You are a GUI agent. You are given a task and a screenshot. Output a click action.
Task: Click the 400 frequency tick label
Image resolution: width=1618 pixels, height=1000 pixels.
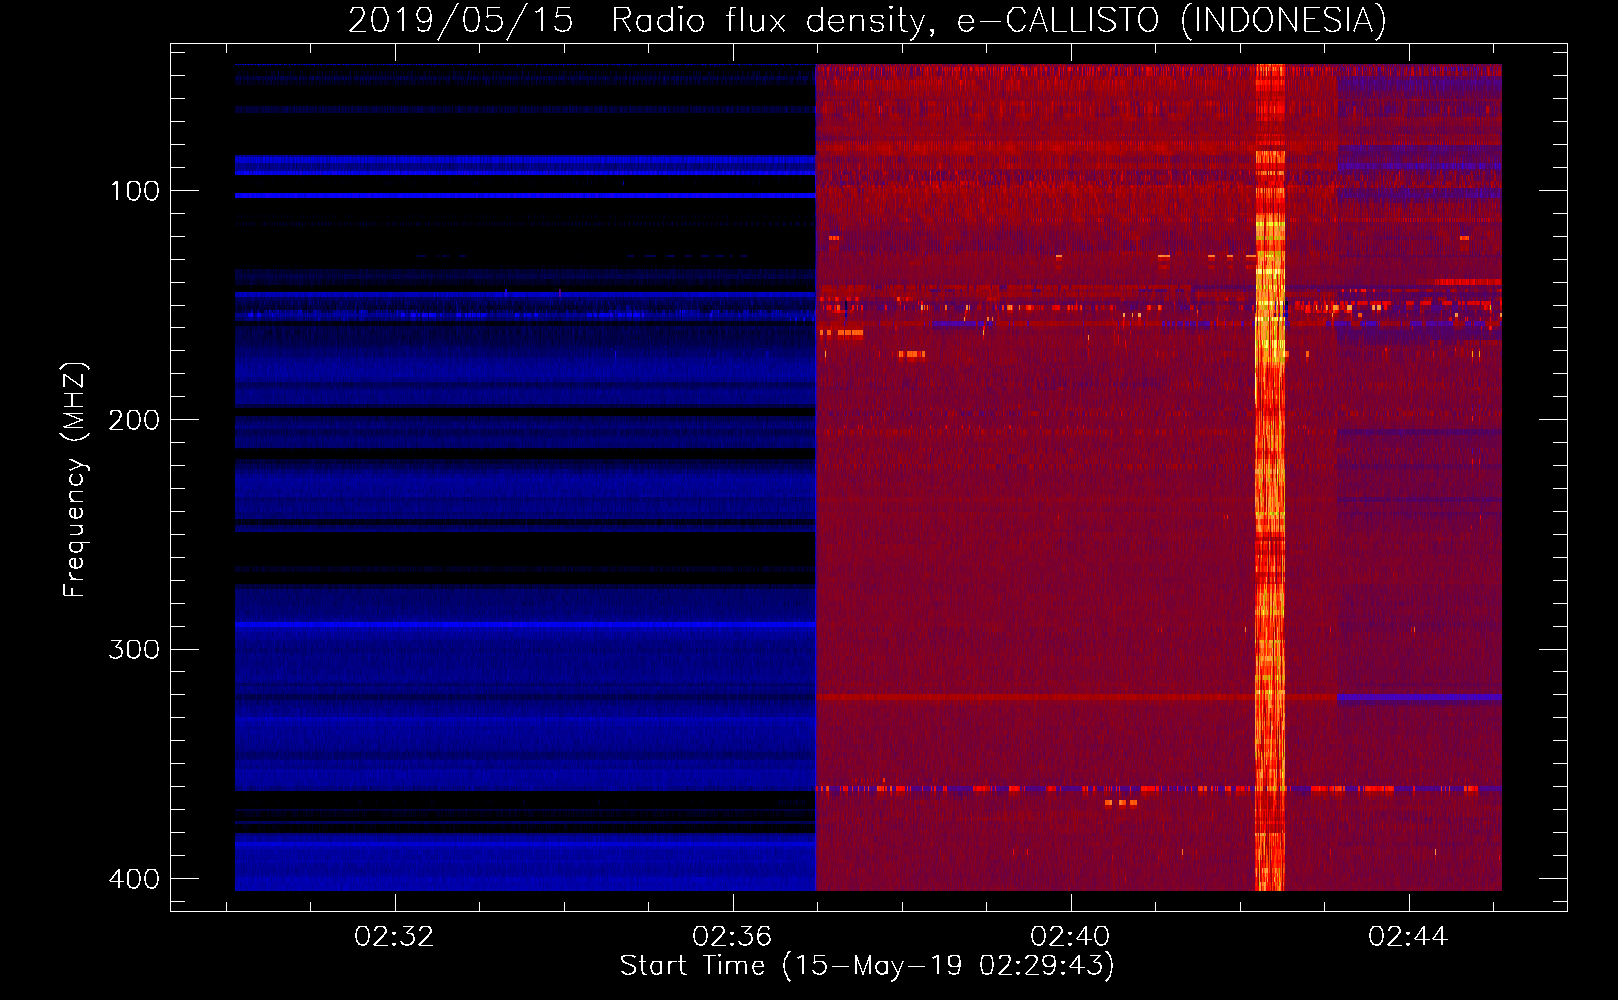[x=135, y=879]
